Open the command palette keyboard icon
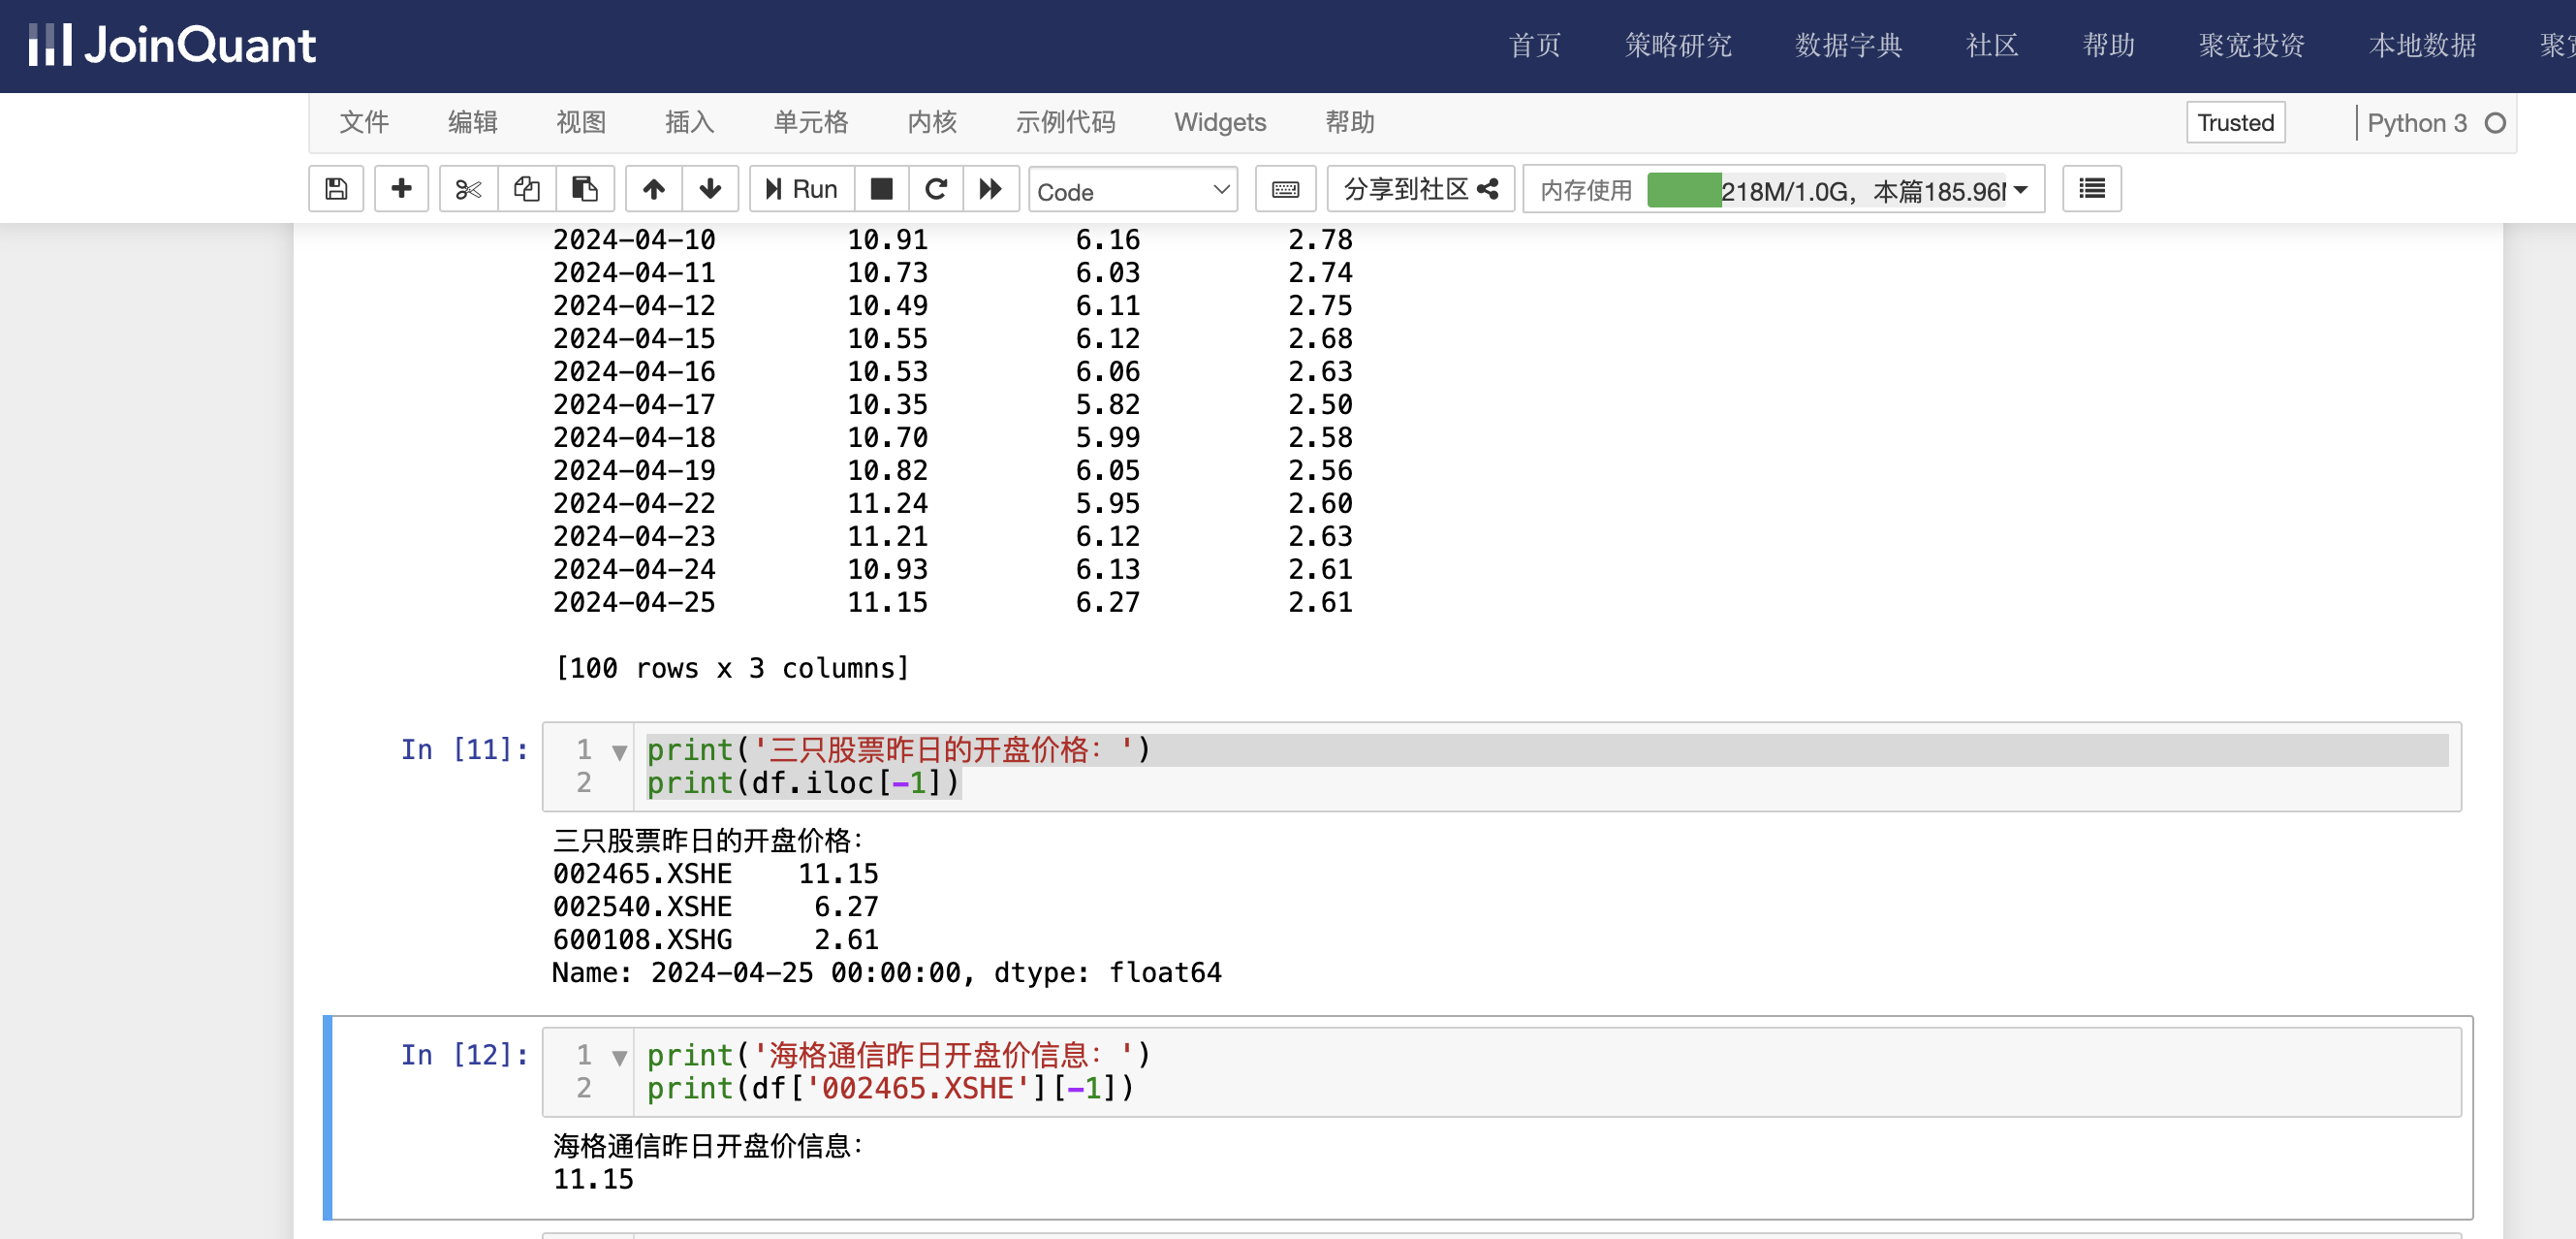Viewport: 2576px width, 1239px height. pos(1285,189)
